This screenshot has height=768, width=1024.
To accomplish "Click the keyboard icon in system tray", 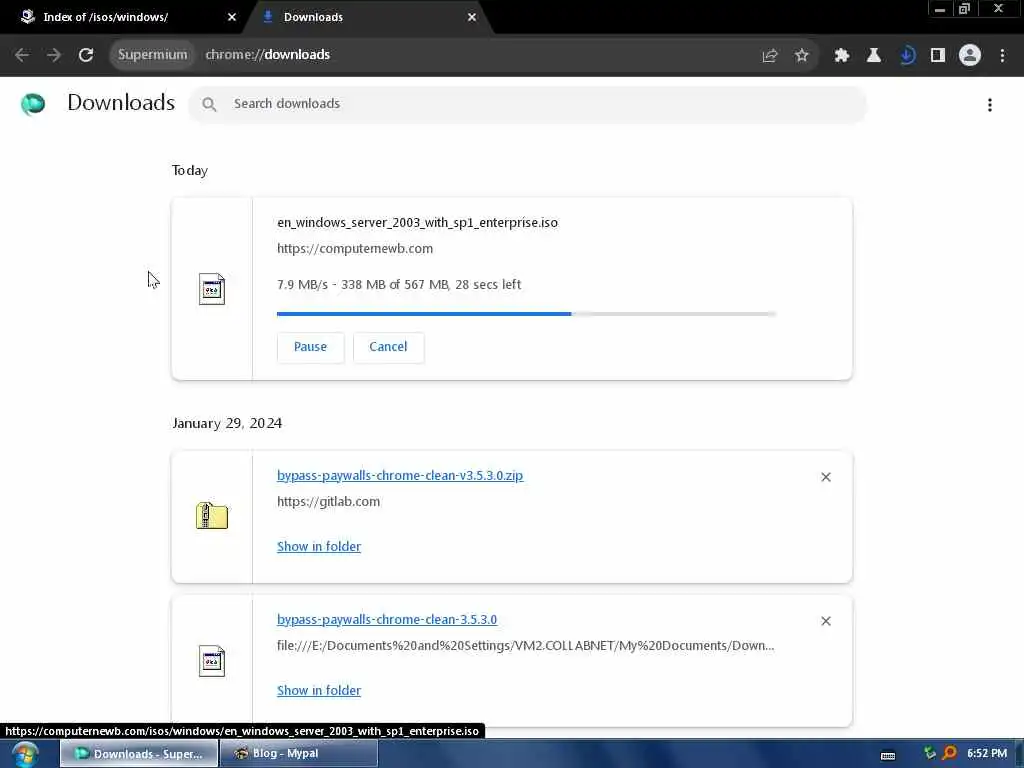I will pyautogui.click(x=888, y=756).
